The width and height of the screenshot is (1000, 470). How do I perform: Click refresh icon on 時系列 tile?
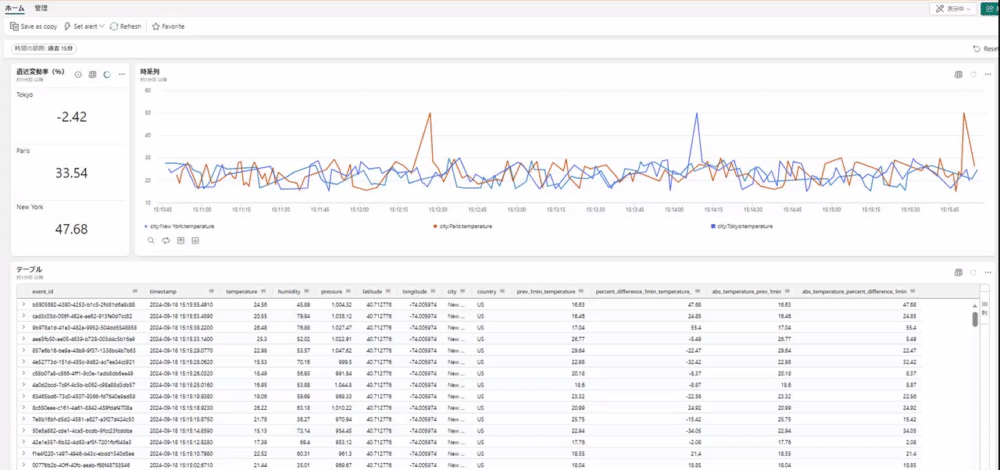click(x=973, y=75)
